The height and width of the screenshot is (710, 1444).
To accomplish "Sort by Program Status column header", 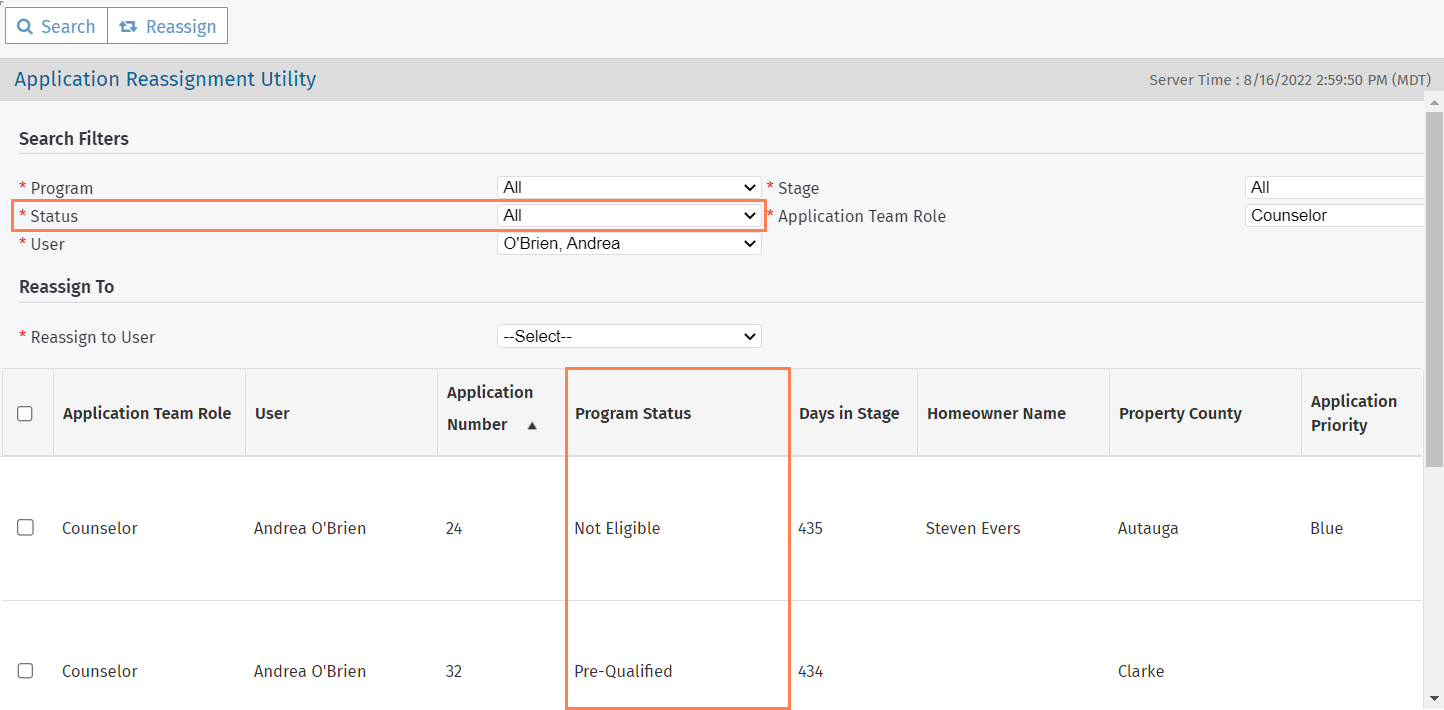I will pos(633,413).
